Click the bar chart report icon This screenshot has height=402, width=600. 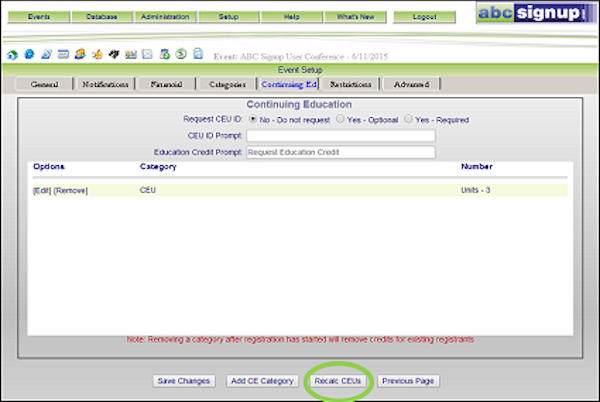[x=130, y=54]
